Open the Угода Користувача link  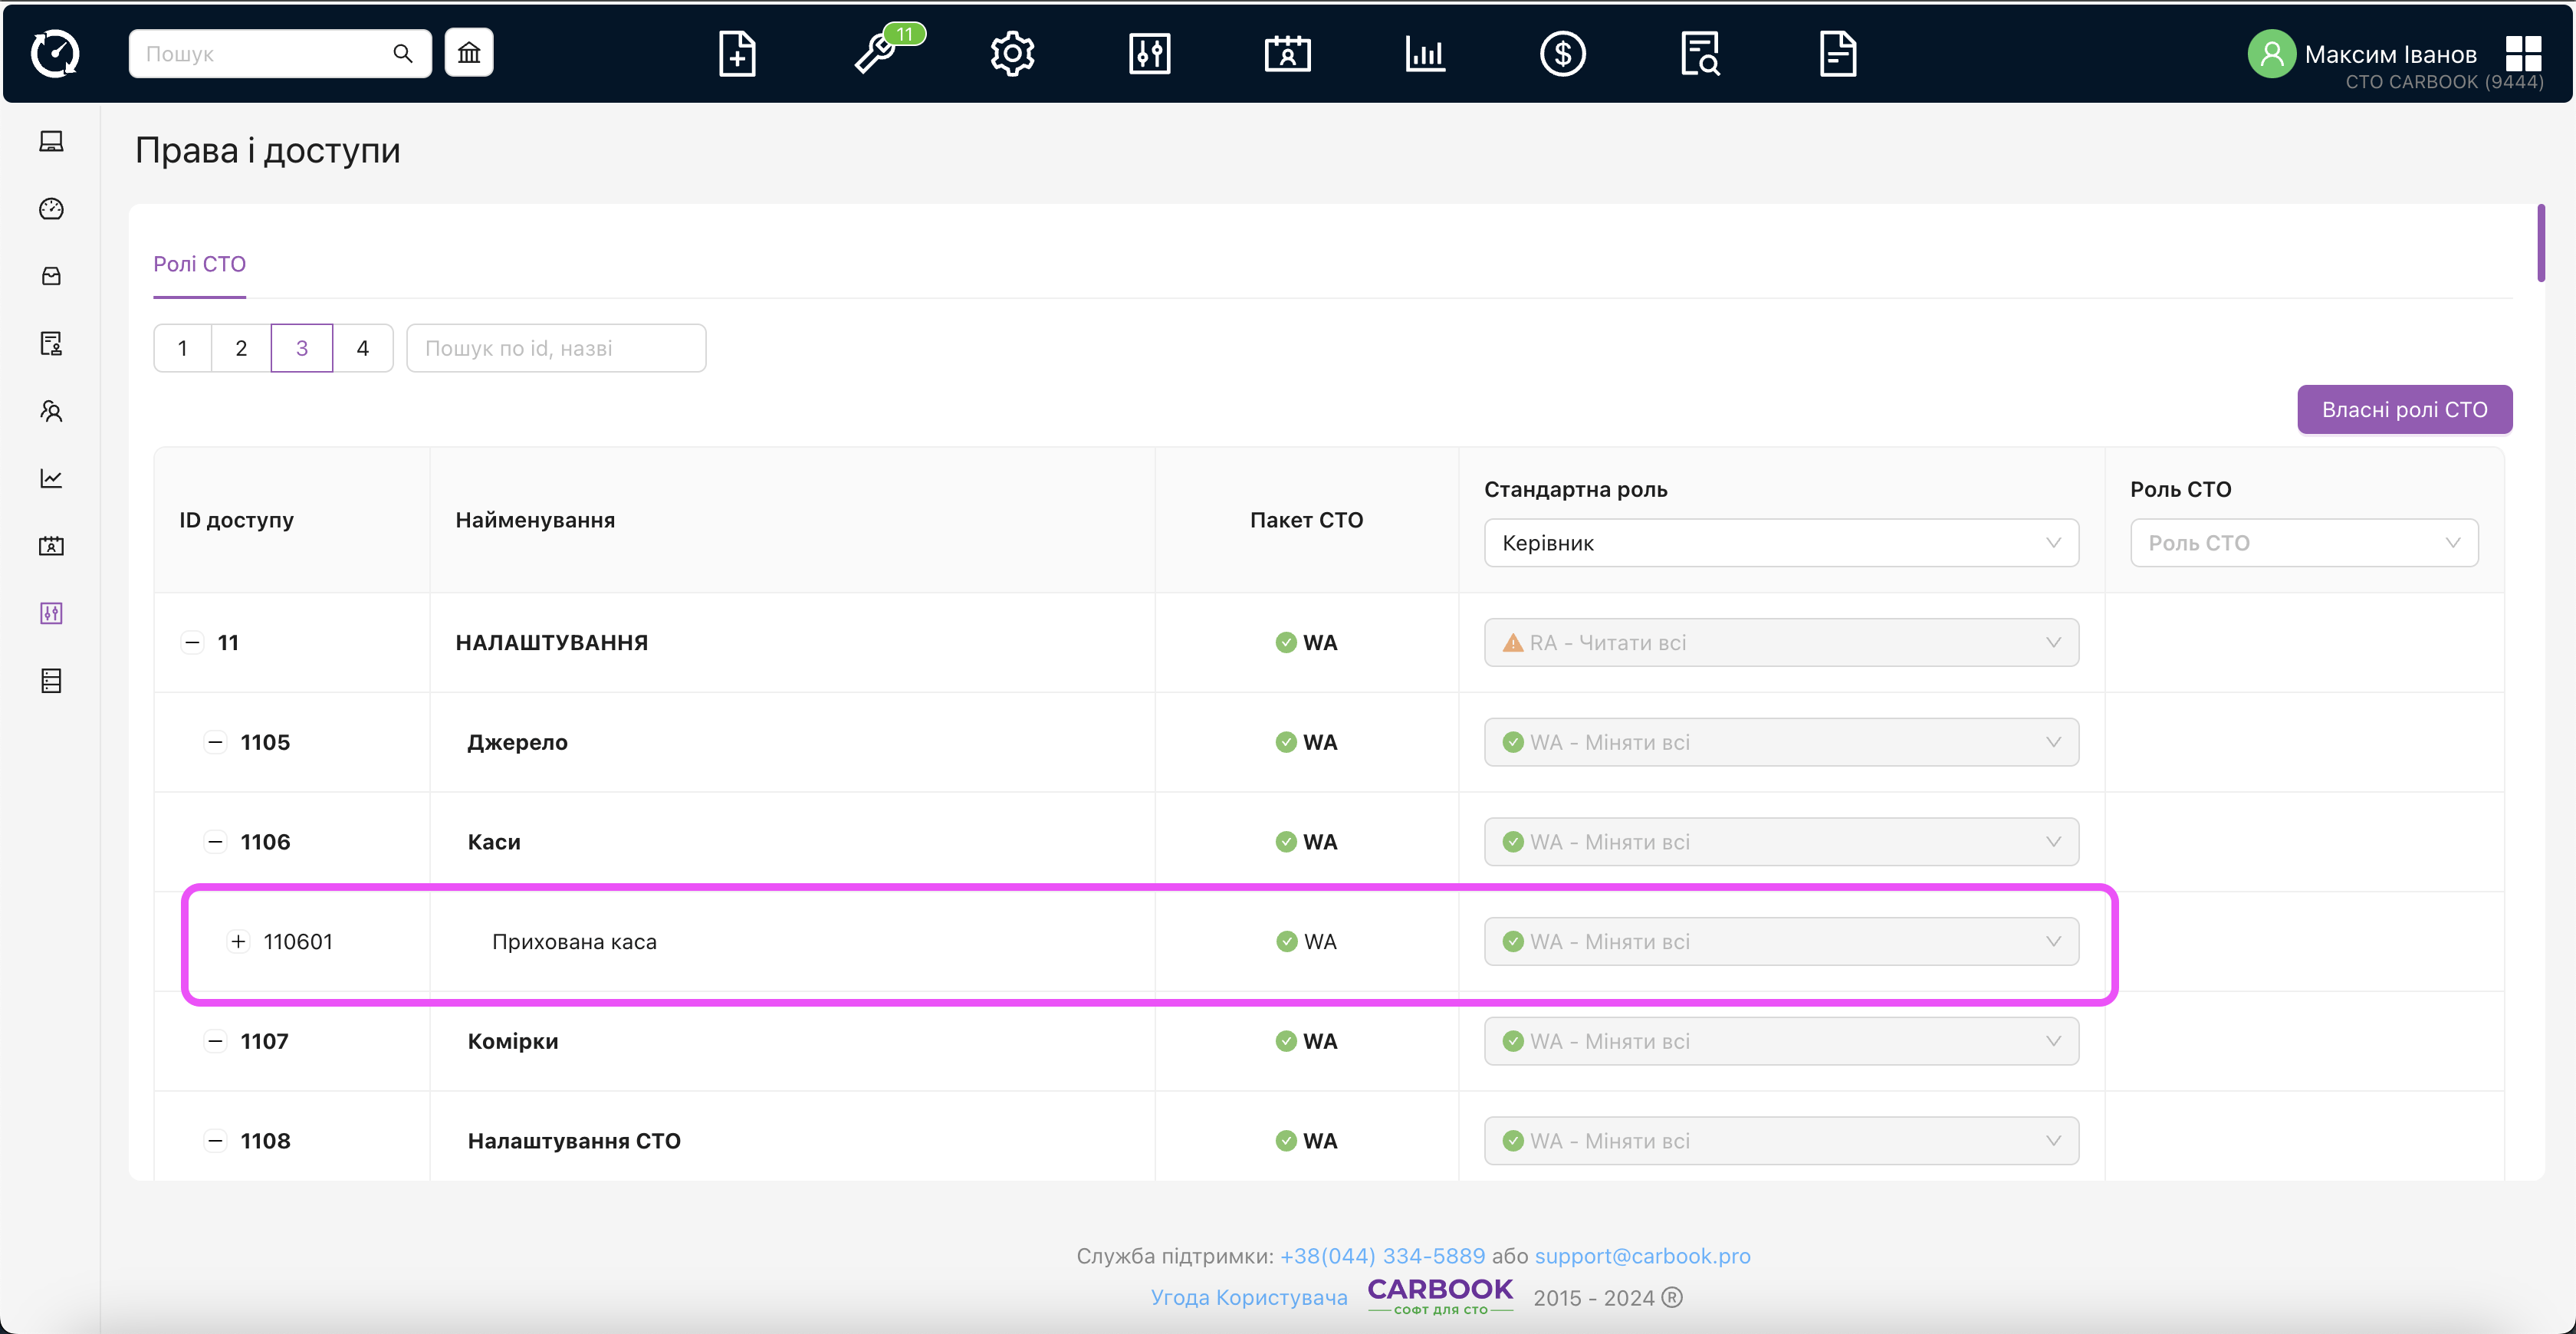1248,1297
